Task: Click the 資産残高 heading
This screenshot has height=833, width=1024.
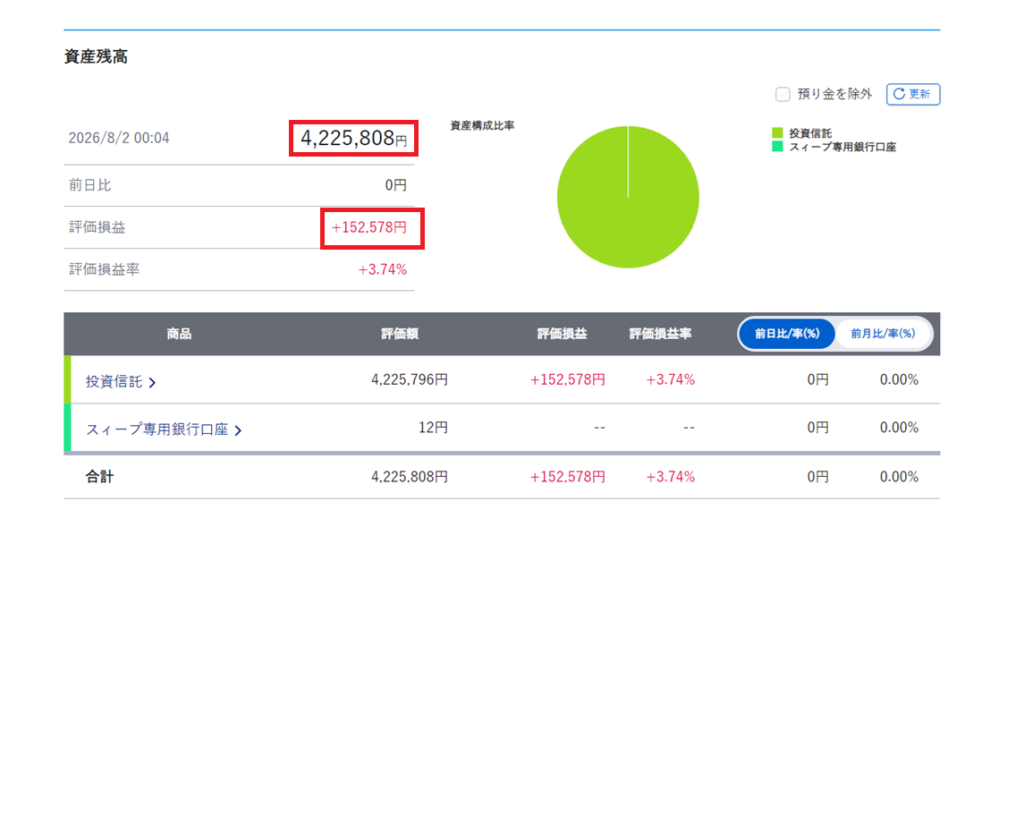Action: pos(95,57)
